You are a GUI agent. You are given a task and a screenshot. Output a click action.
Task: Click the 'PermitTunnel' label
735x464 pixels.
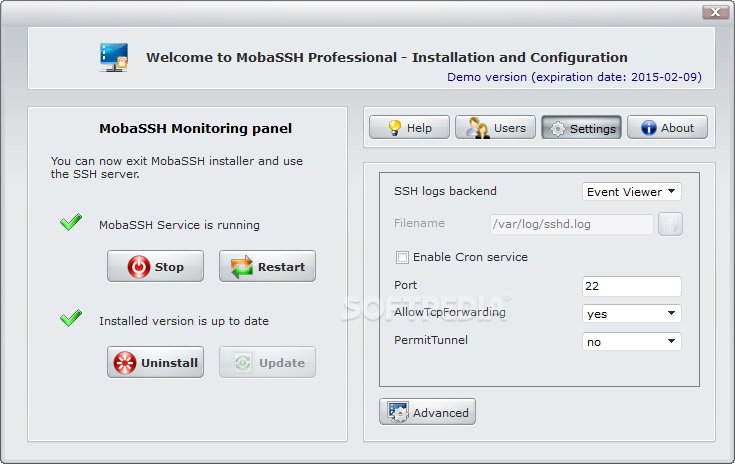tap(431, 340)
